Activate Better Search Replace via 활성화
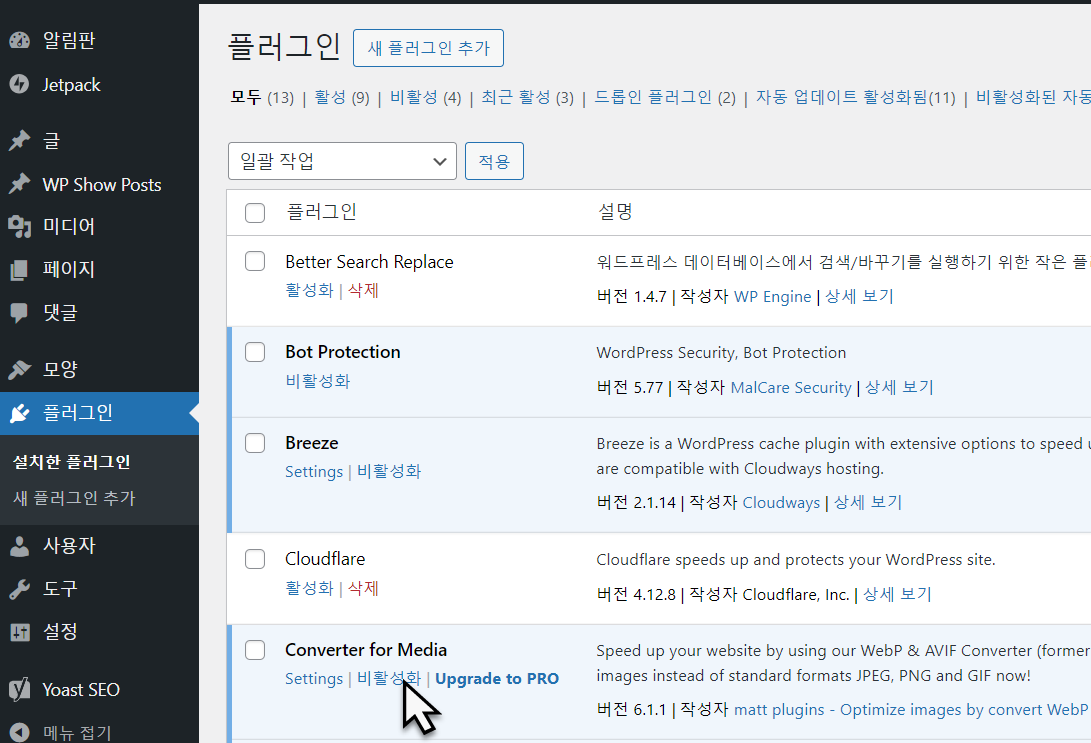 [x=309, y=290]
